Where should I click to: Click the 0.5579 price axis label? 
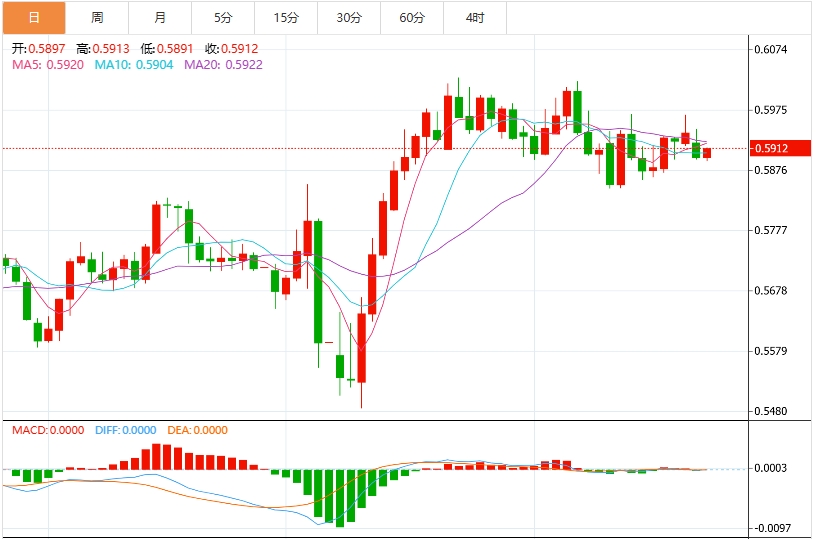(x=771, y=351)
